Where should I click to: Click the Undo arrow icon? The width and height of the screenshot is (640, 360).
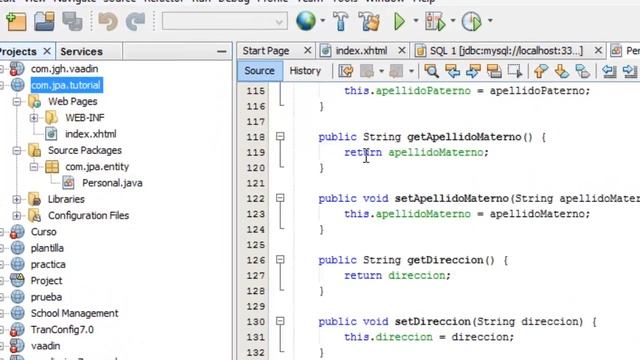pos(107,21)
